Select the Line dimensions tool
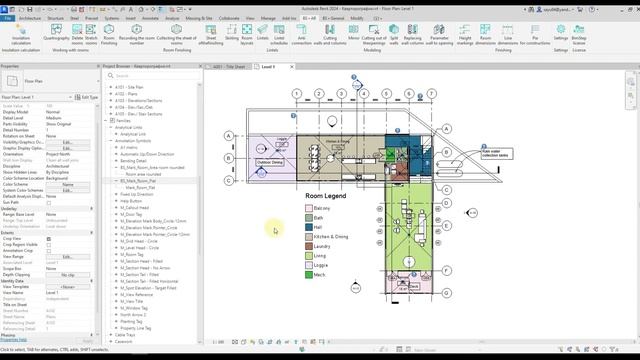The width and height of the screenshot is (640, 360). (508, 34)
